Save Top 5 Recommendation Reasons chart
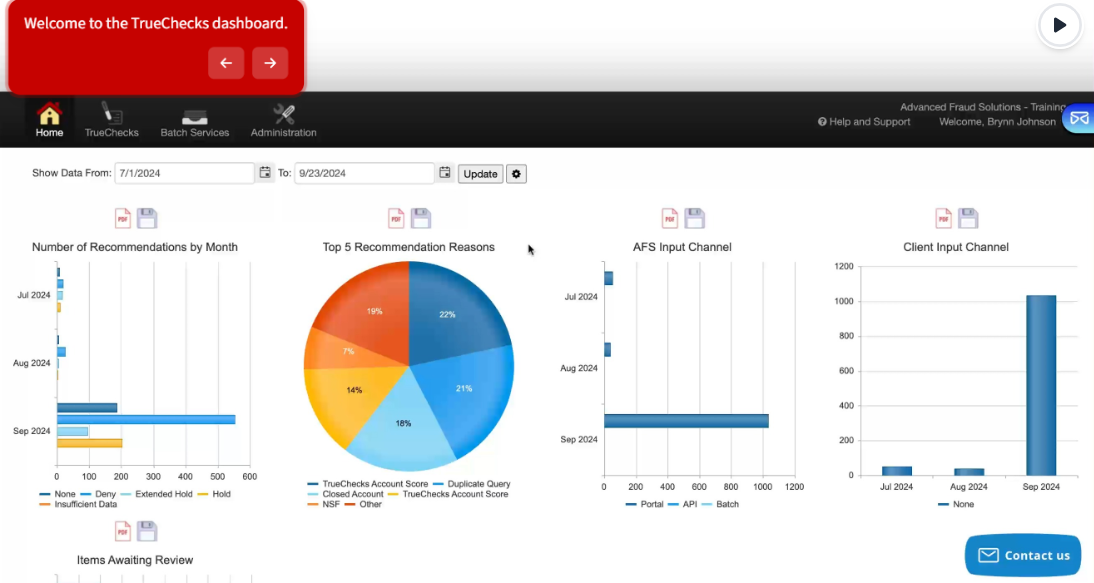Viewport: 1094px width, 583px height. [x=420, y=218]
